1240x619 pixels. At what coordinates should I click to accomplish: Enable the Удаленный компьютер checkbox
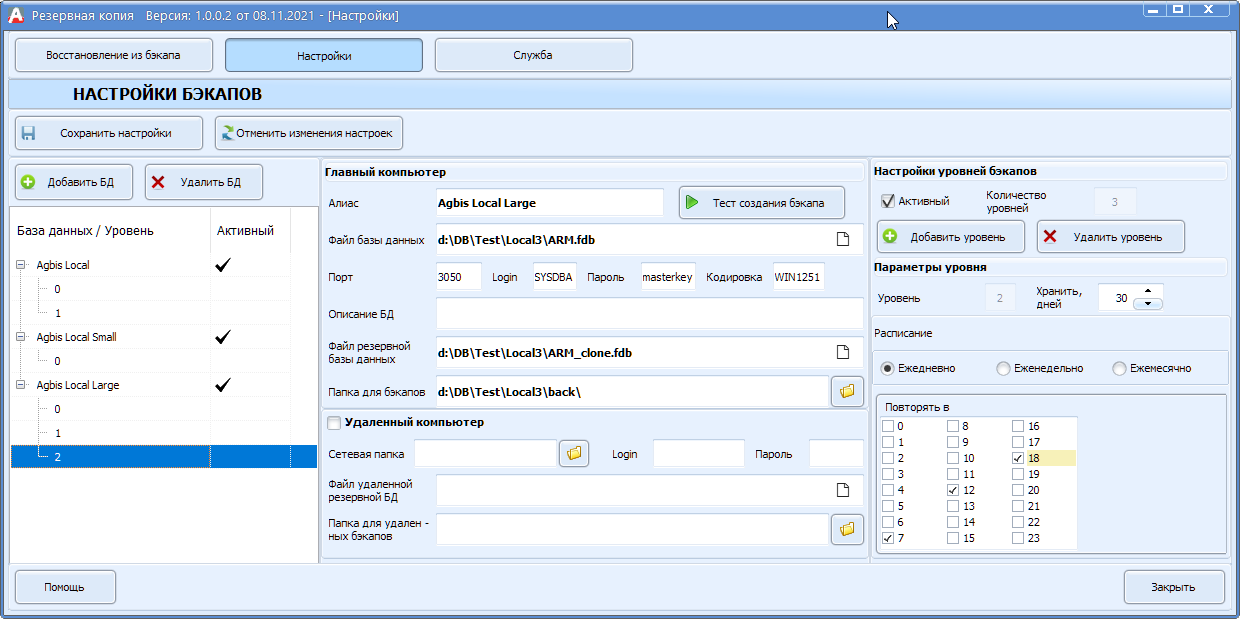coord(334,423)
